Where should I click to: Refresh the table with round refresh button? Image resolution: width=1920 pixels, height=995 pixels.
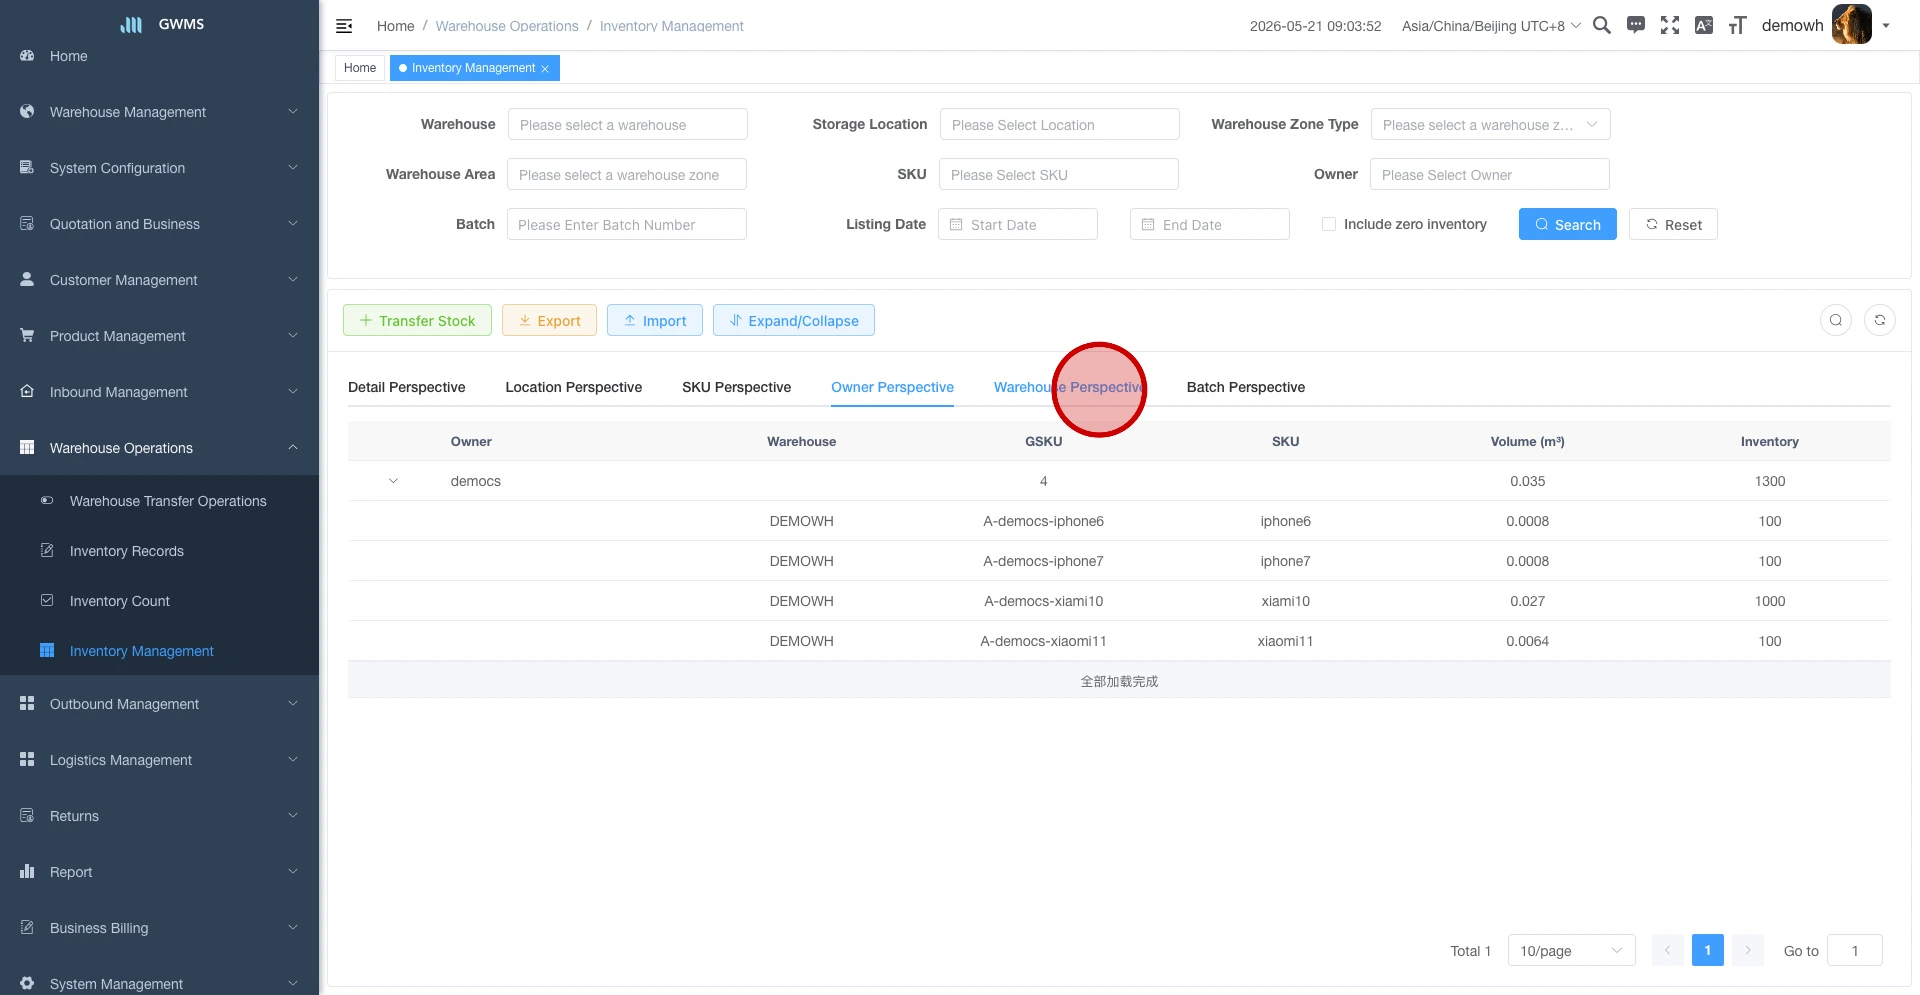(1880, 320)
